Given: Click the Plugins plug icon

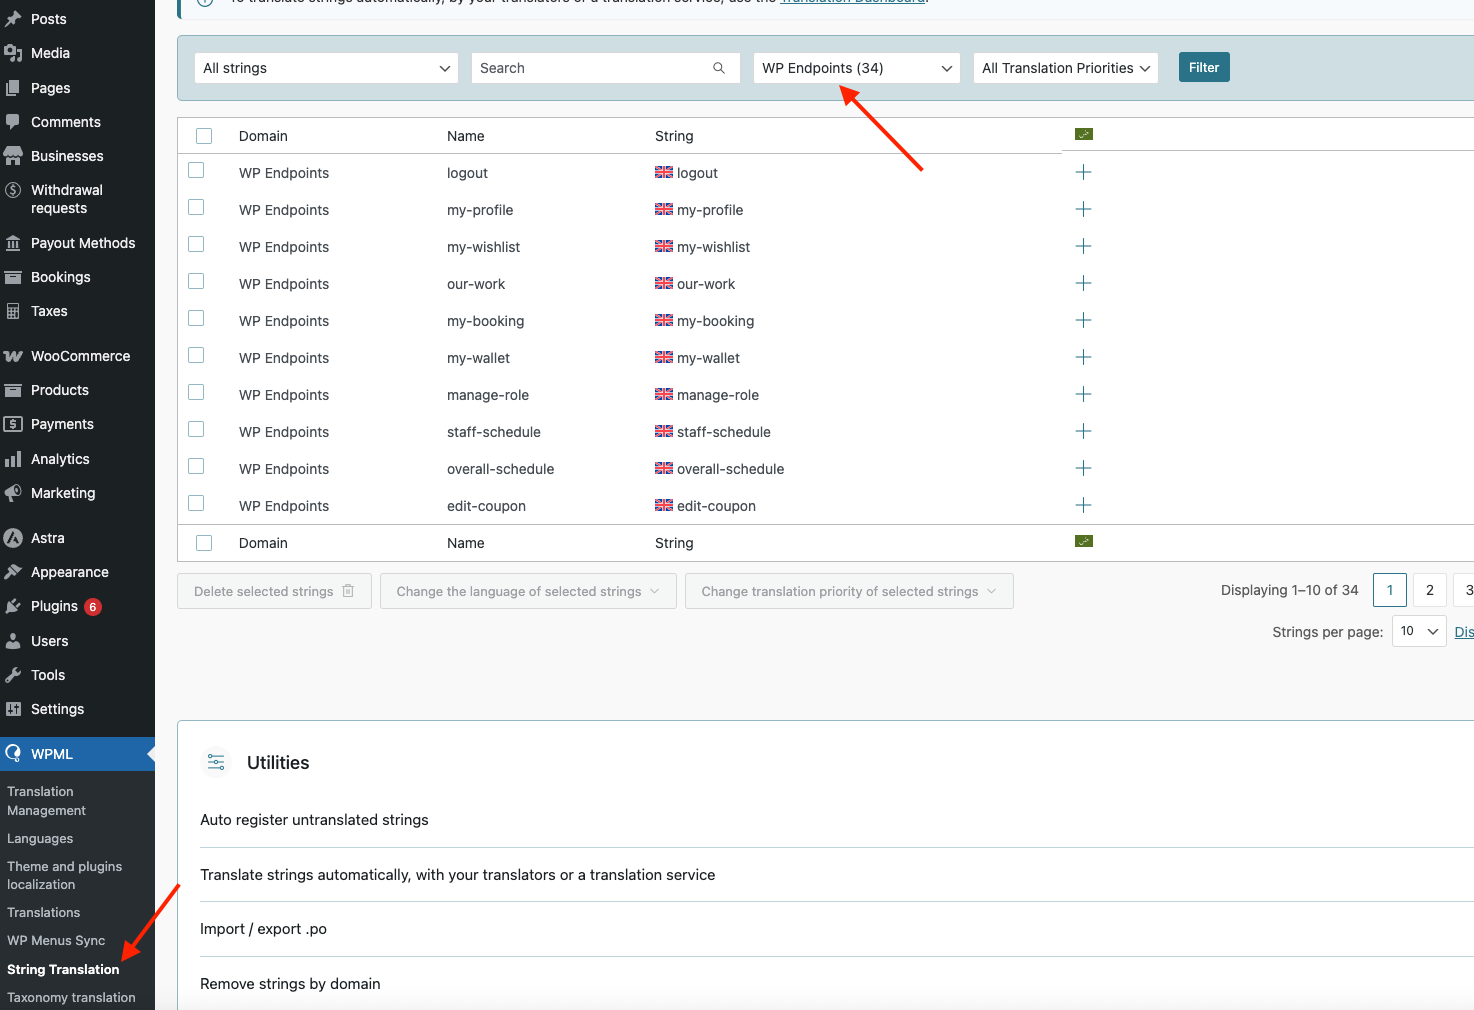Looking at the screenshot, I should point(13,606).
